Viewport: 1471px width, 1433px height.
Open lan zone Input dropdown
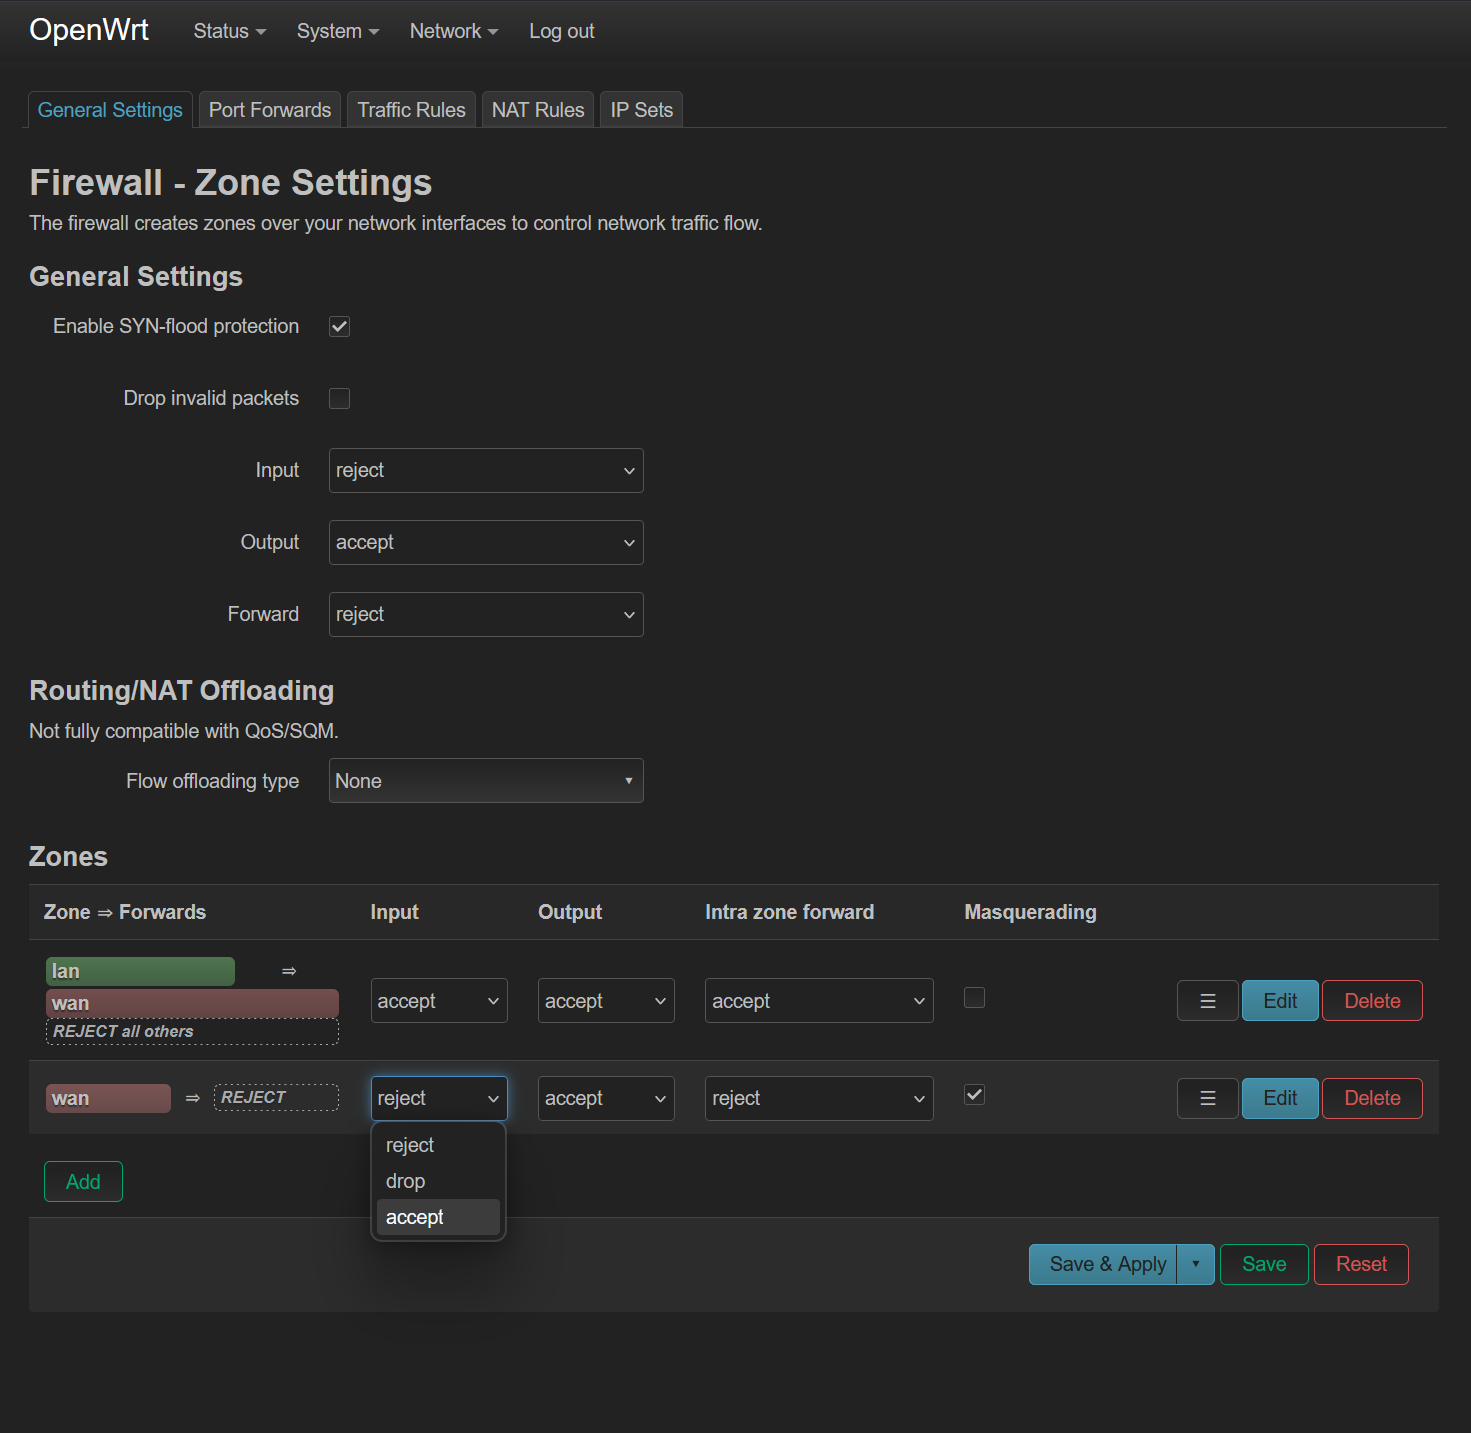[439, 1001]
